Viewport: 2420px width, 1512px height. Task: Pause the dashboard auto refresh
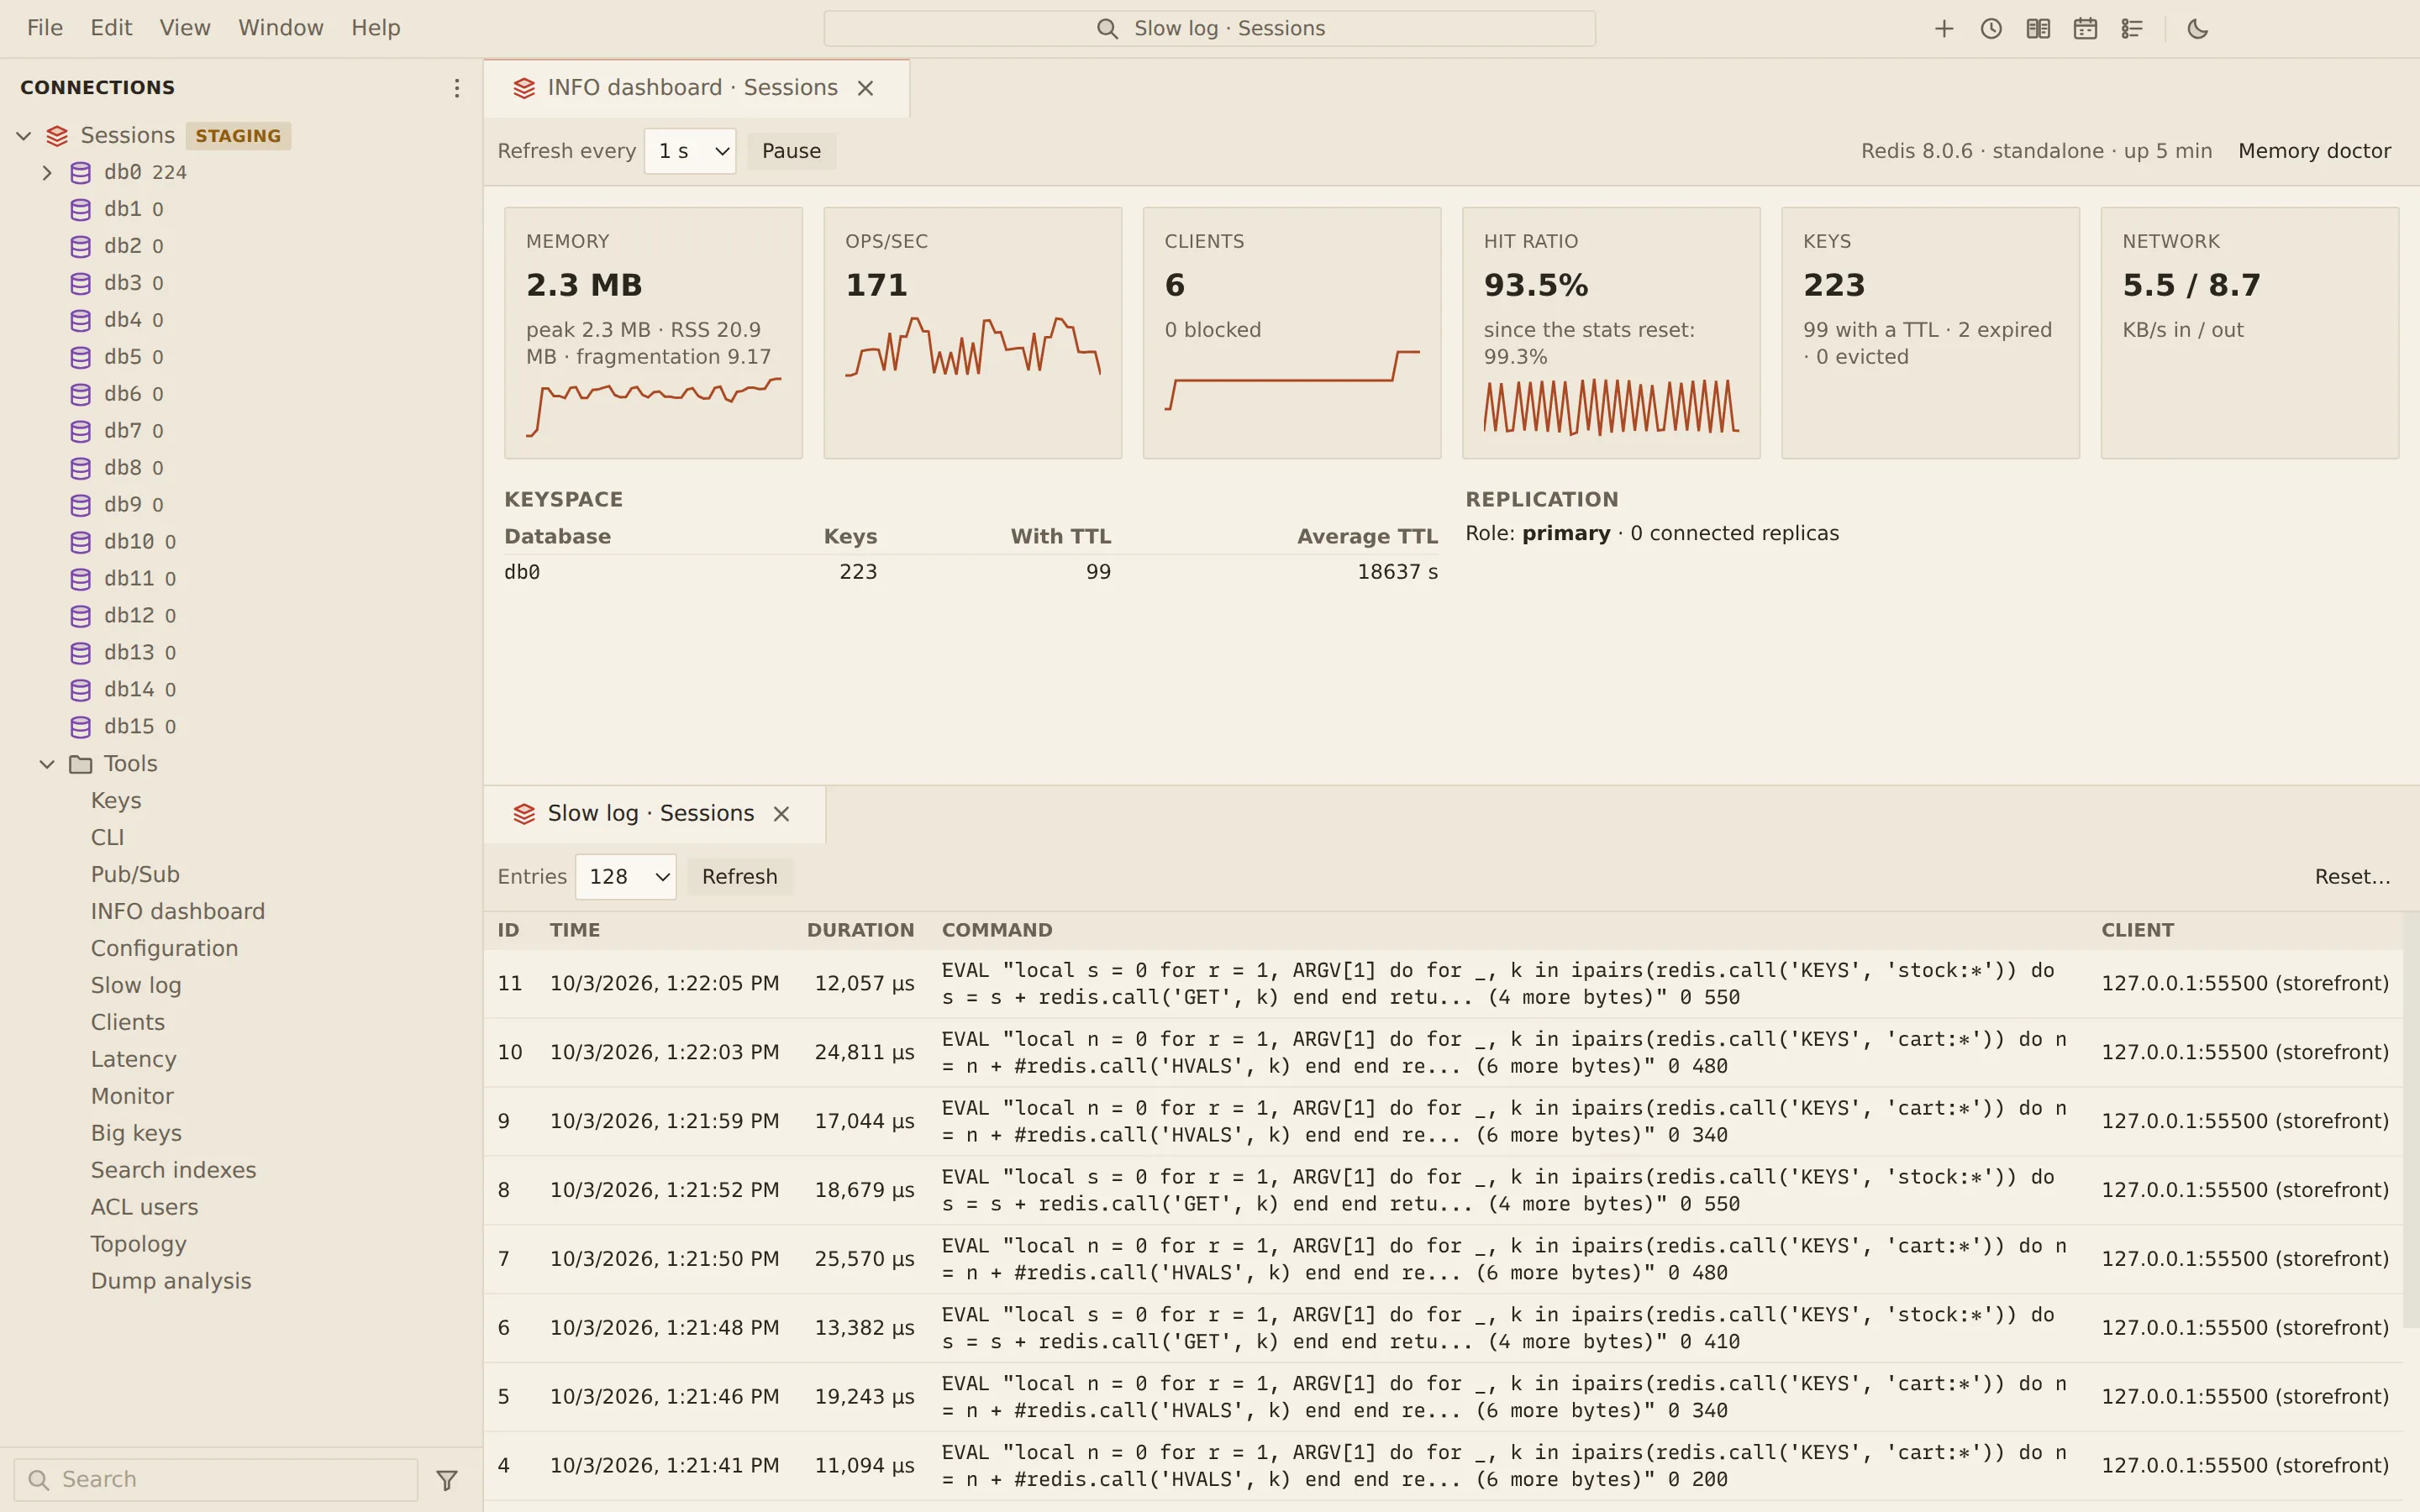791,151
